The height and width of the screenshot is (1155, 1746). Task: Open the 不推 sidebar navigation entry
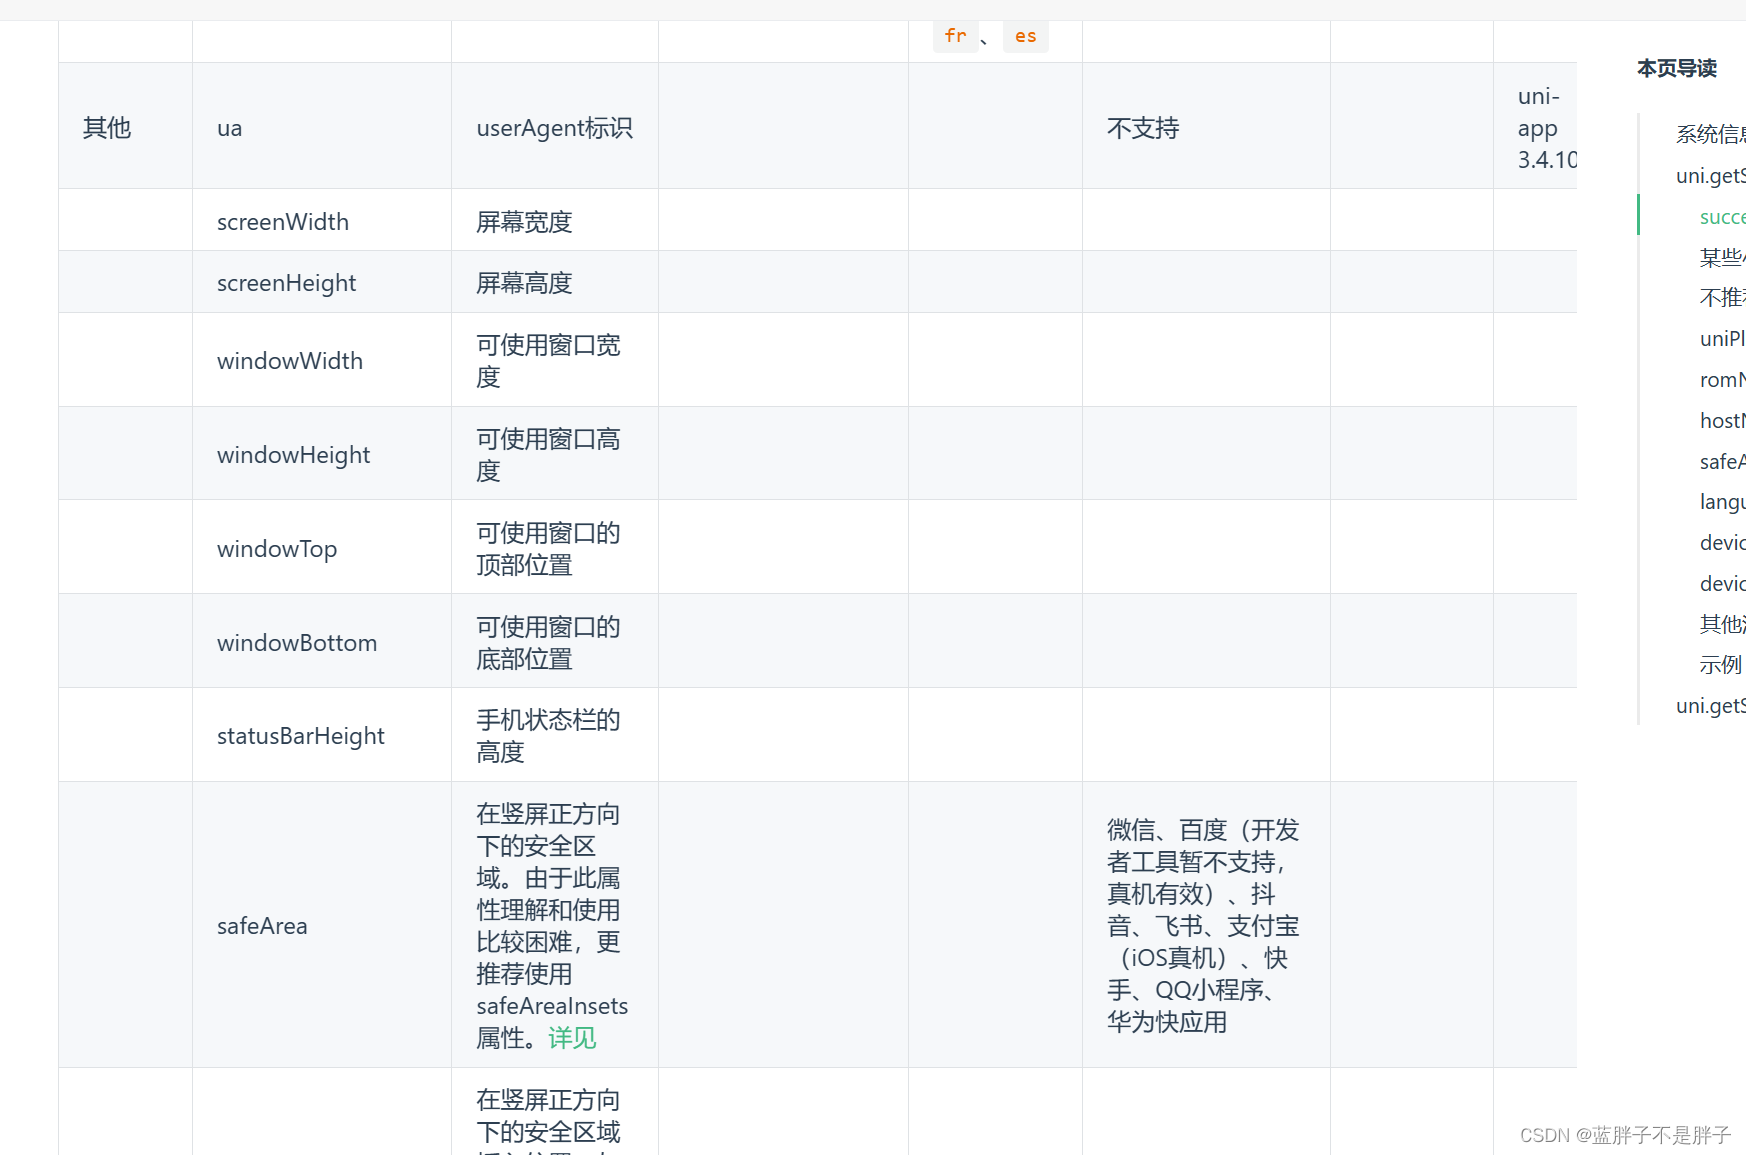tap(1722, 297)
